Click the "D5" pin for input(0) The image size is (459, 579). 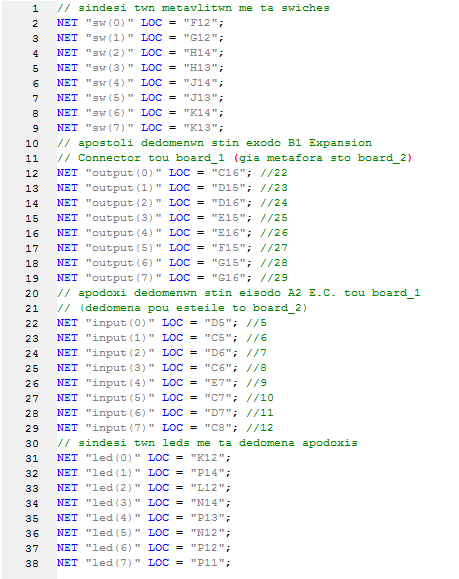tap(218, 323)
